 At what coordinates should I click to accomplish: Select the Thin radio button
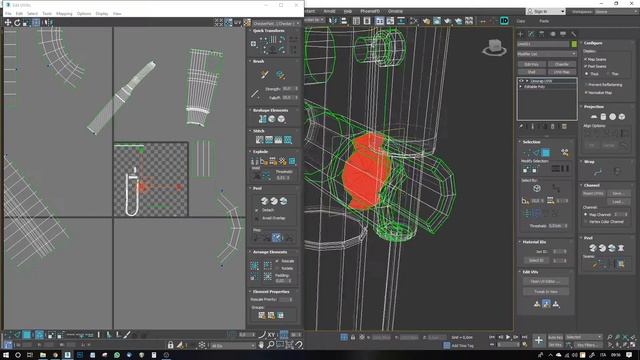[x=608, y=74]
